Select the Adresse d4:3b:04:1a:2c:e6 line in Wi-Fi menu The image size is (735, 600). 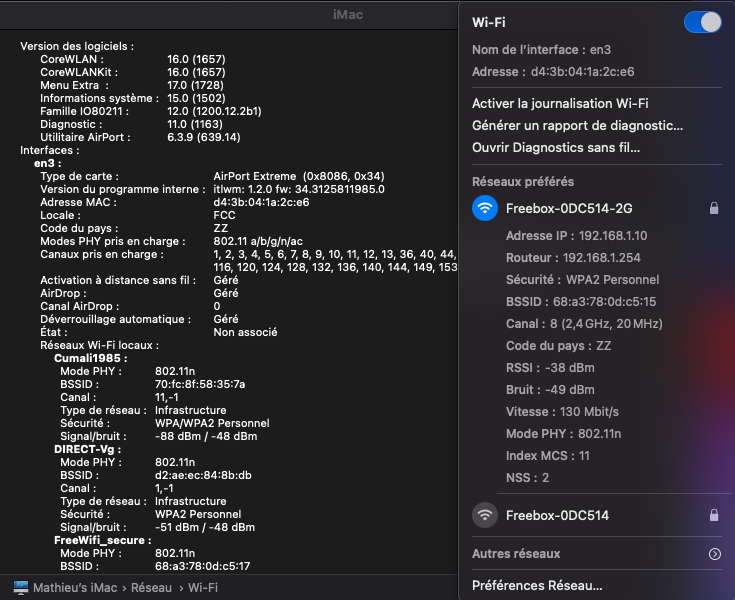coord(553,72)
